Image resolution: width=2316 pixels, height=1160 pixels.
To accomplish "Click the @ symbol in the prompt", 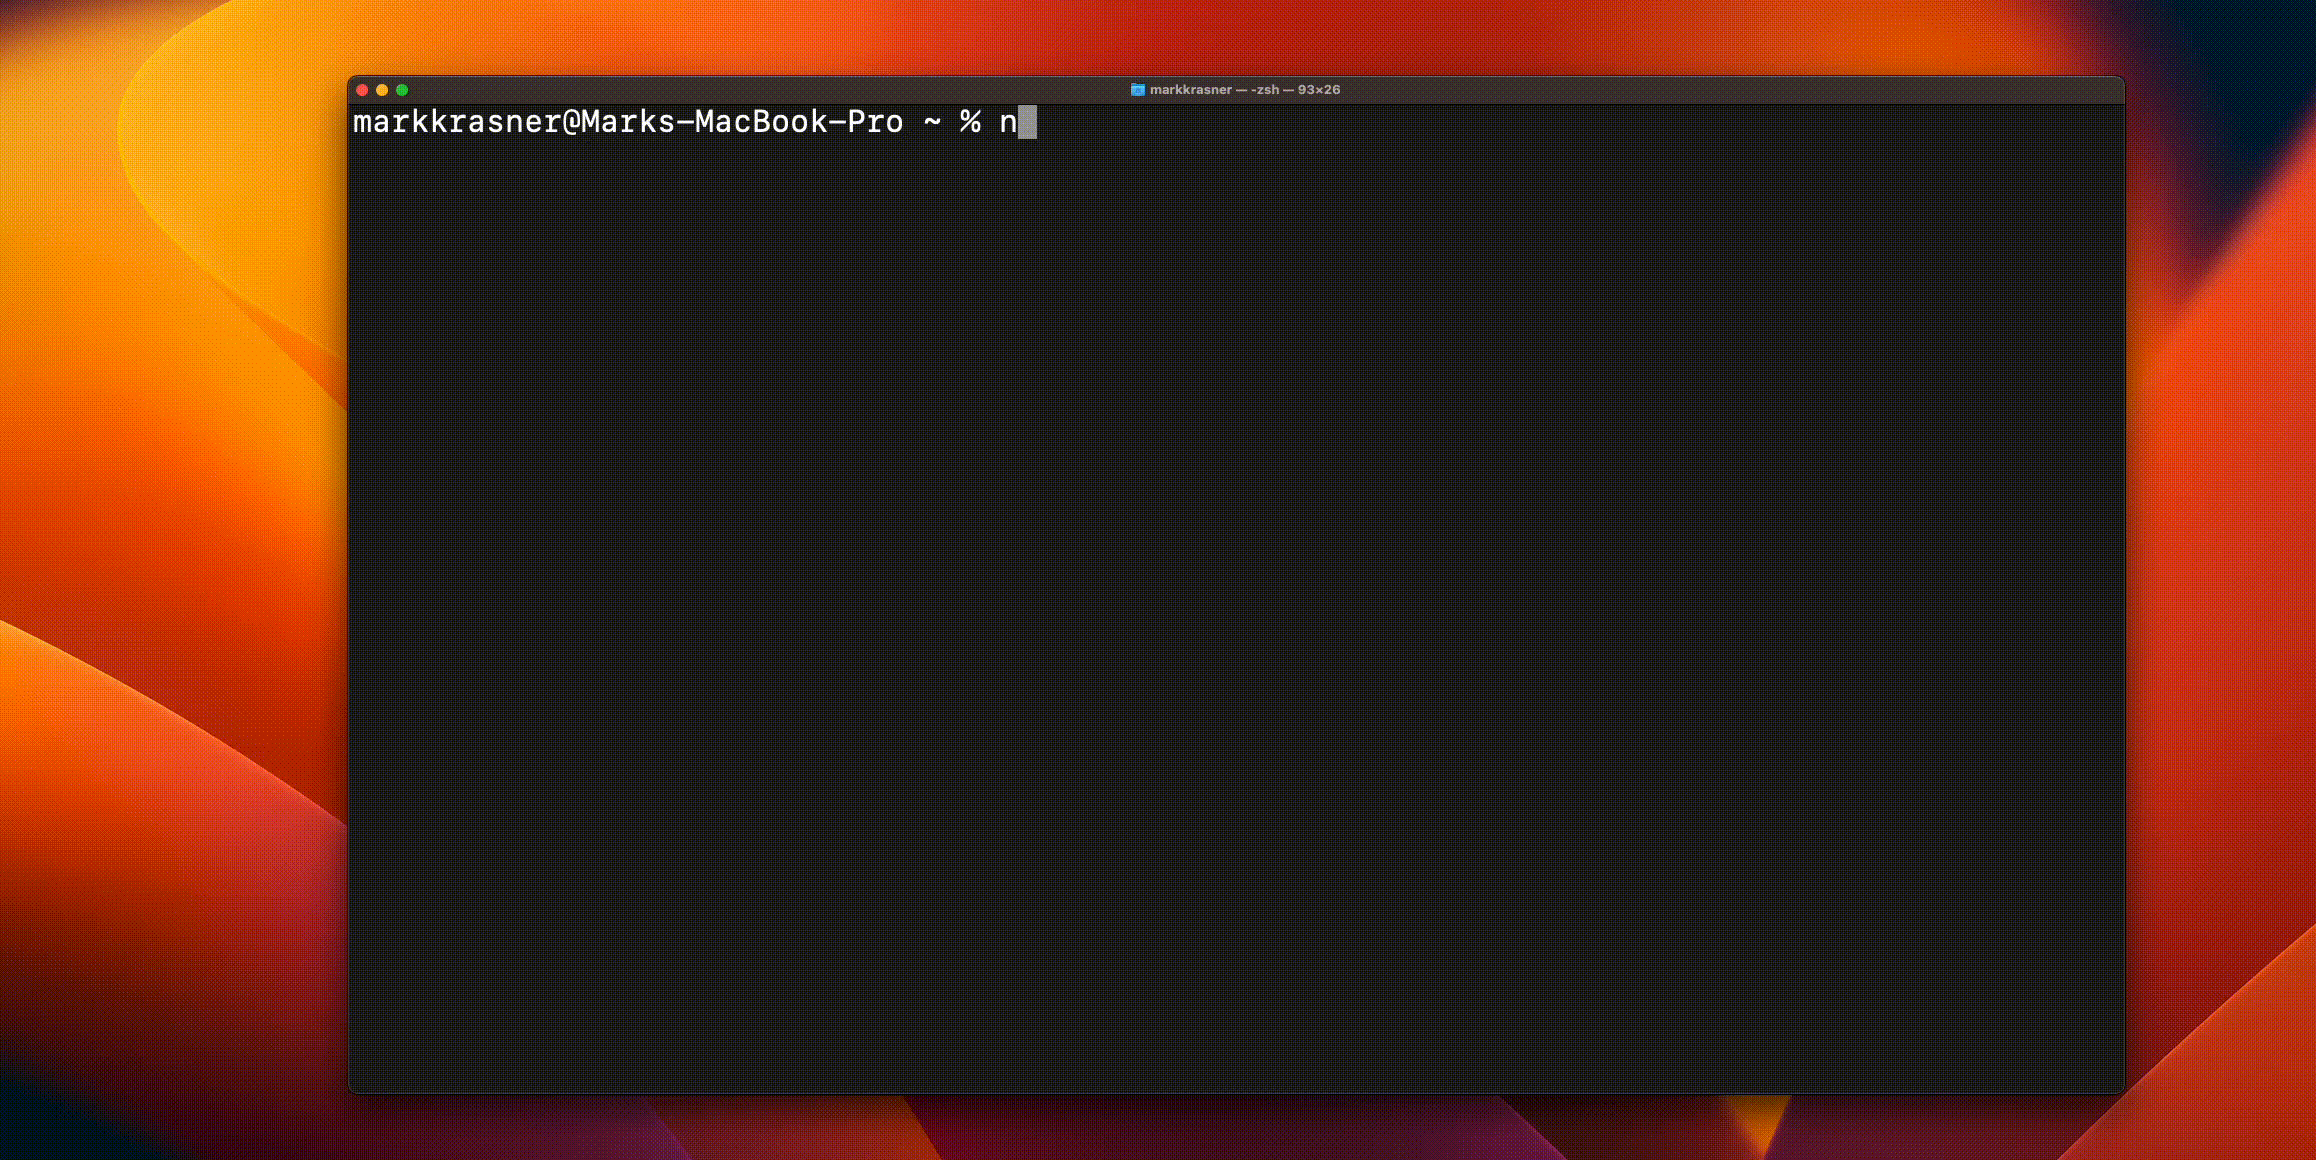I will (x=571, y=122).
